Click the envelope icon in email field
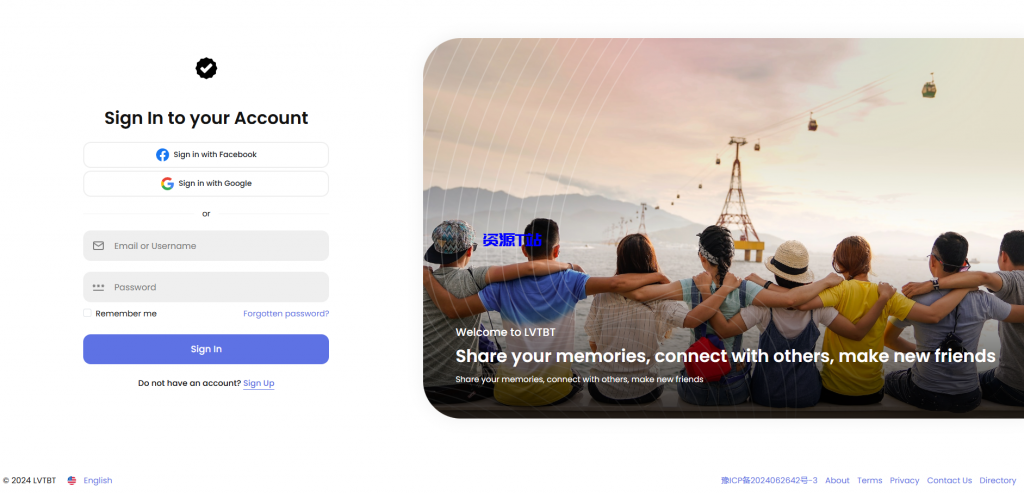Image resolution: width=1024 pixels, height=493 pixels. tap(99, 246)
